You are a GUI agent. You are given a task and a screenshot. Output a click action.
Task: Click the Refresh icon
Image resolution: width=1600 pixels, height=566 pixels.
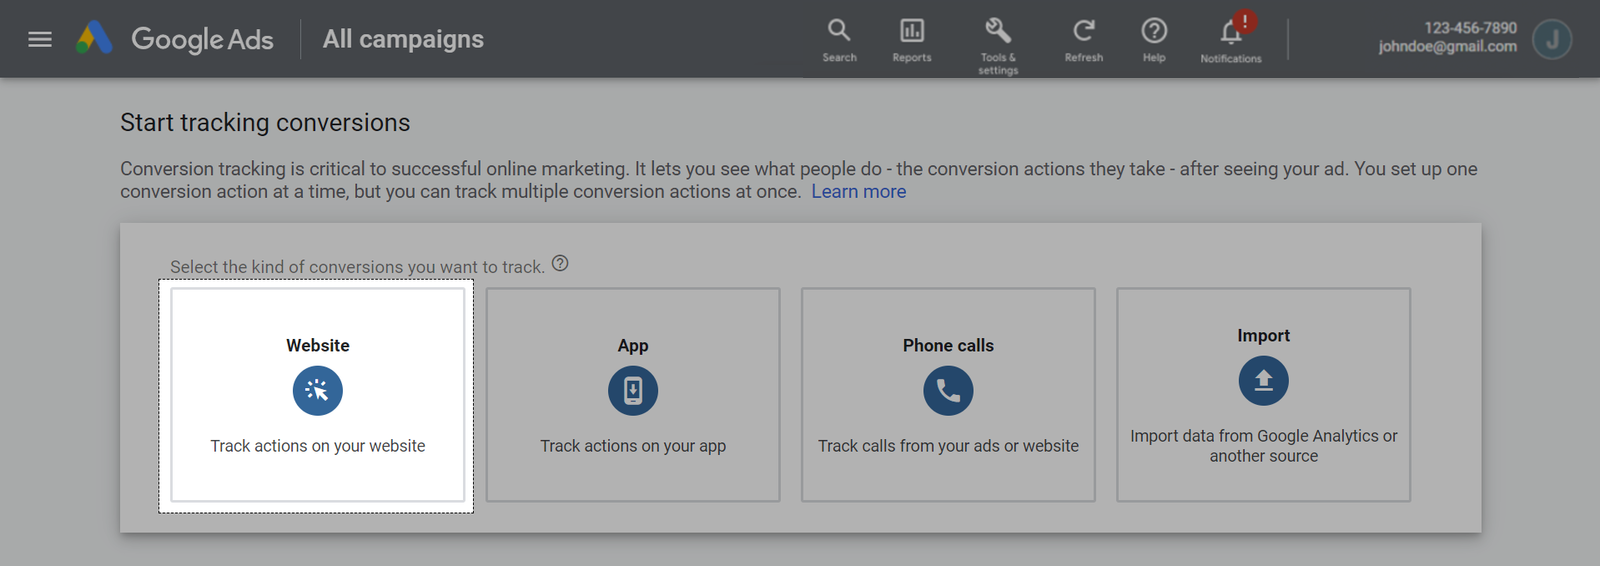point(1083,40)
